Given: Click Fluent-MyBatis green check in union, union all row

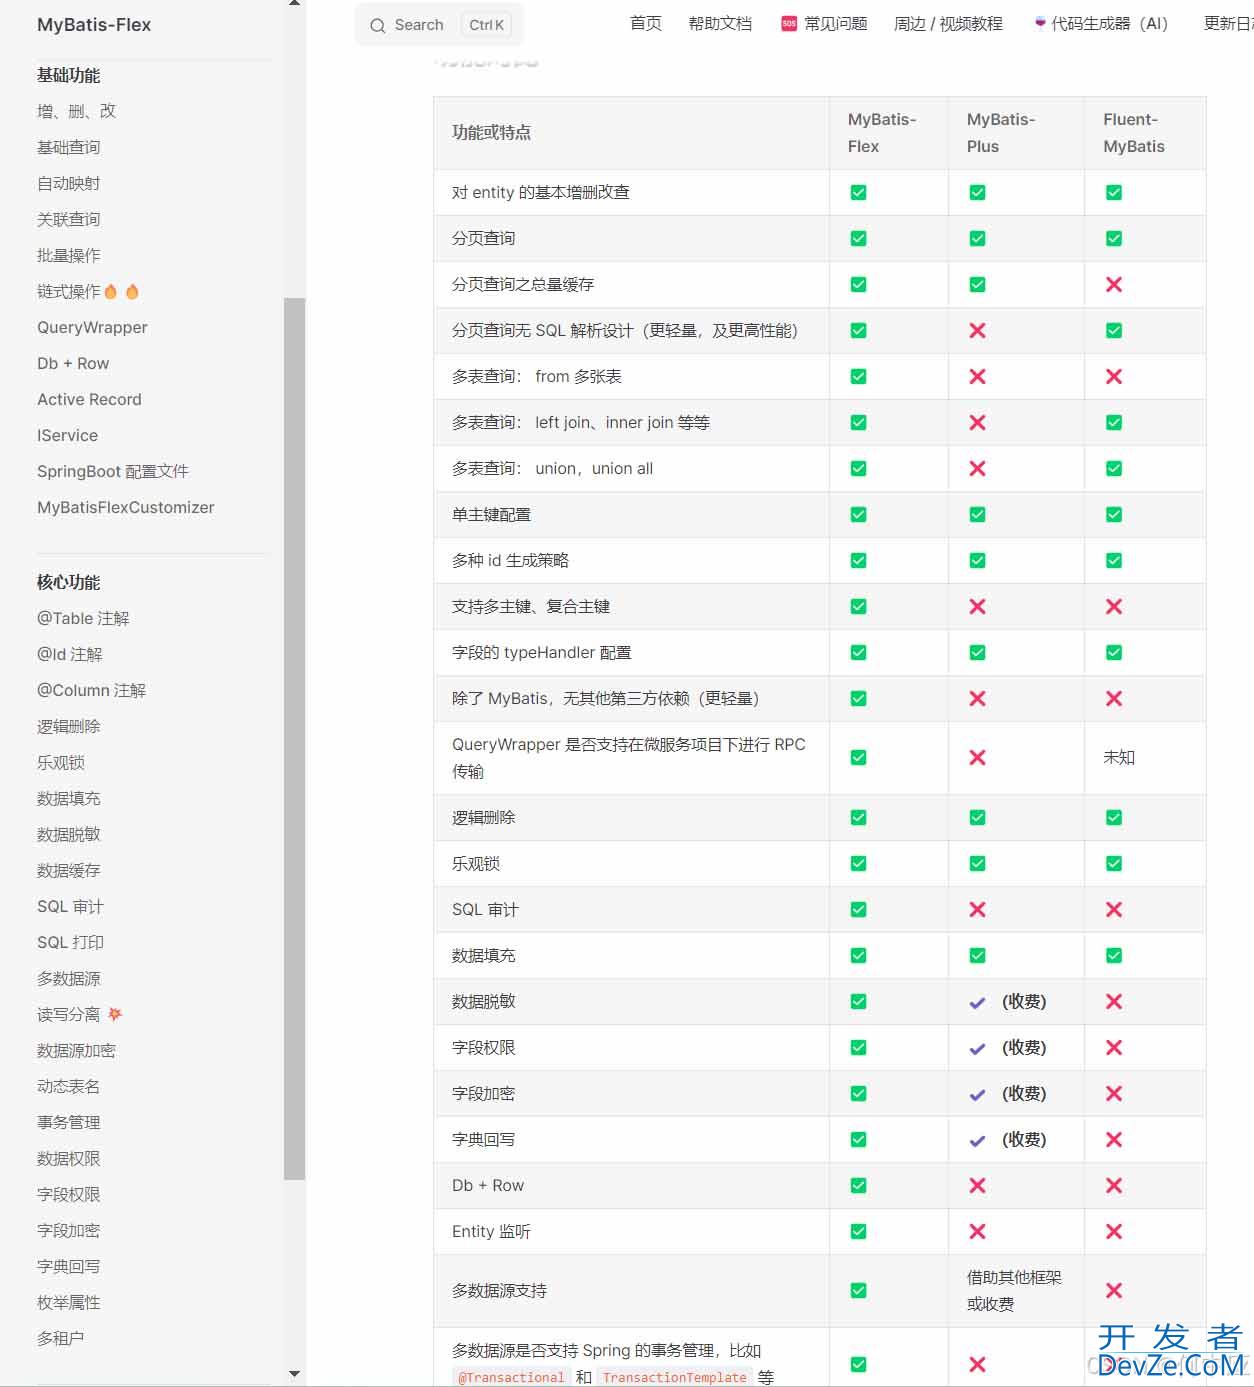Looking at the screenshot, I should pos(1113,468).
